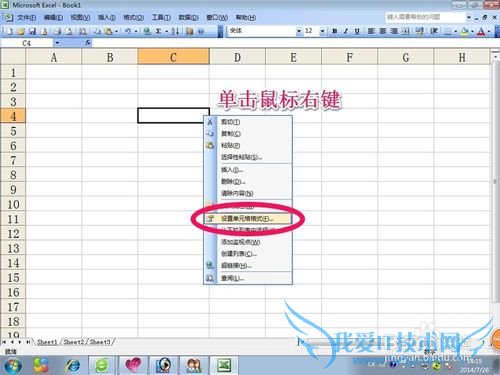This screenshot has width=500, height=375.
Task: Click the Print Preview toolbar icon
Action: pos(69,31)
